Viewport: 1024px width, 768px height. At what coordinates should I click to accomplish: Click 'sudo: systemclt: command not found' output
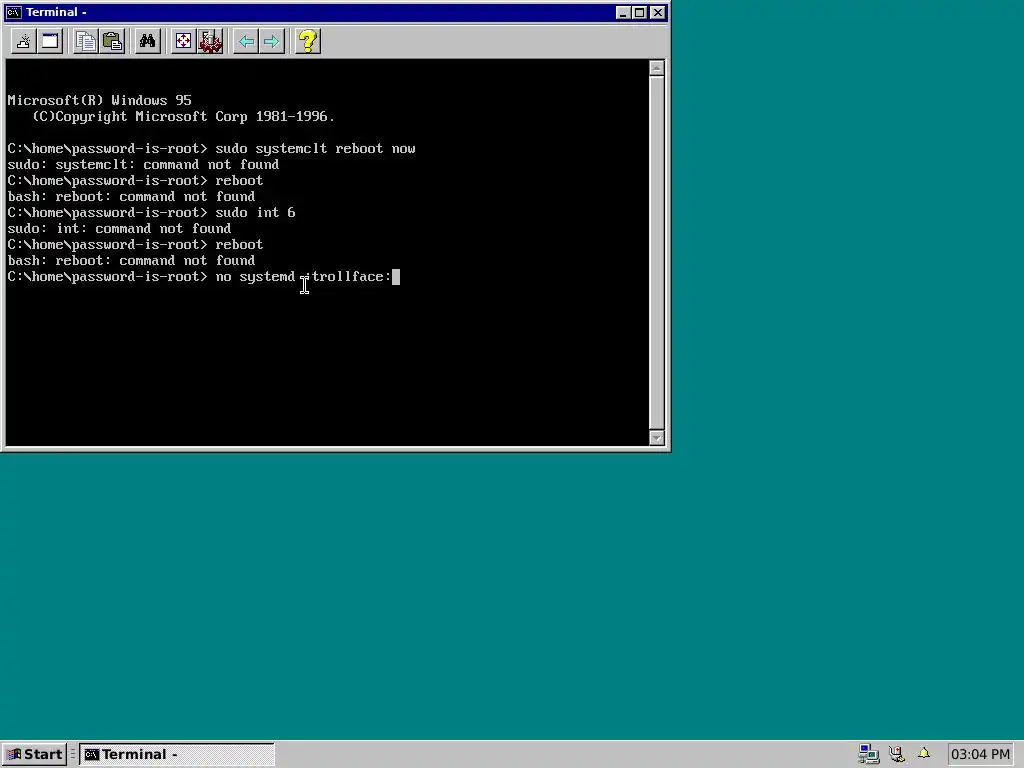click(x=143, y=165)
